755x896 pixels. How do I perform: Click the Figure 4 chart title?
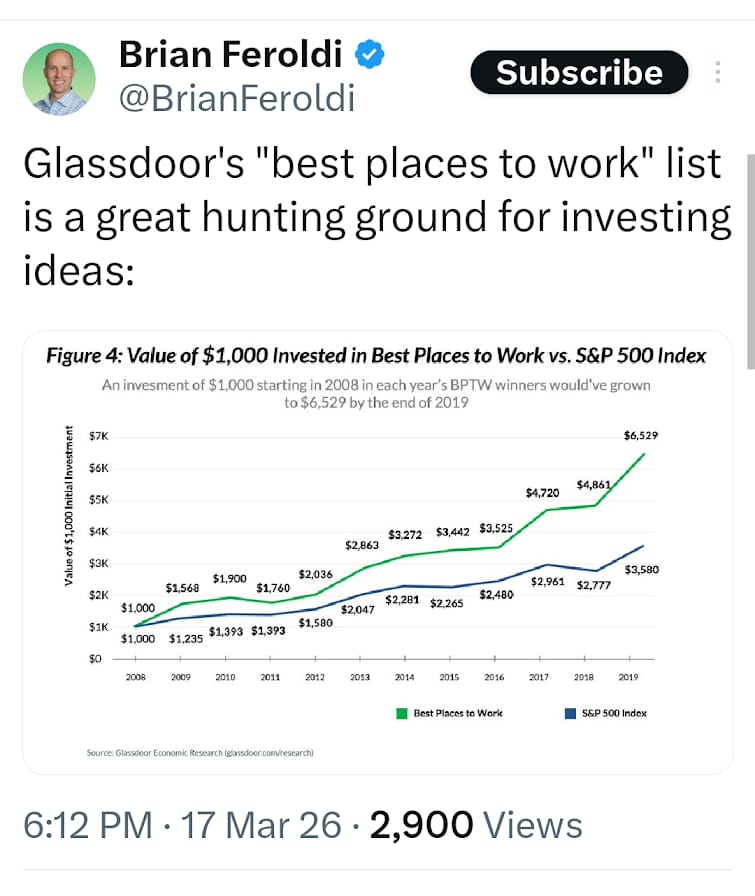click(377, 356)
